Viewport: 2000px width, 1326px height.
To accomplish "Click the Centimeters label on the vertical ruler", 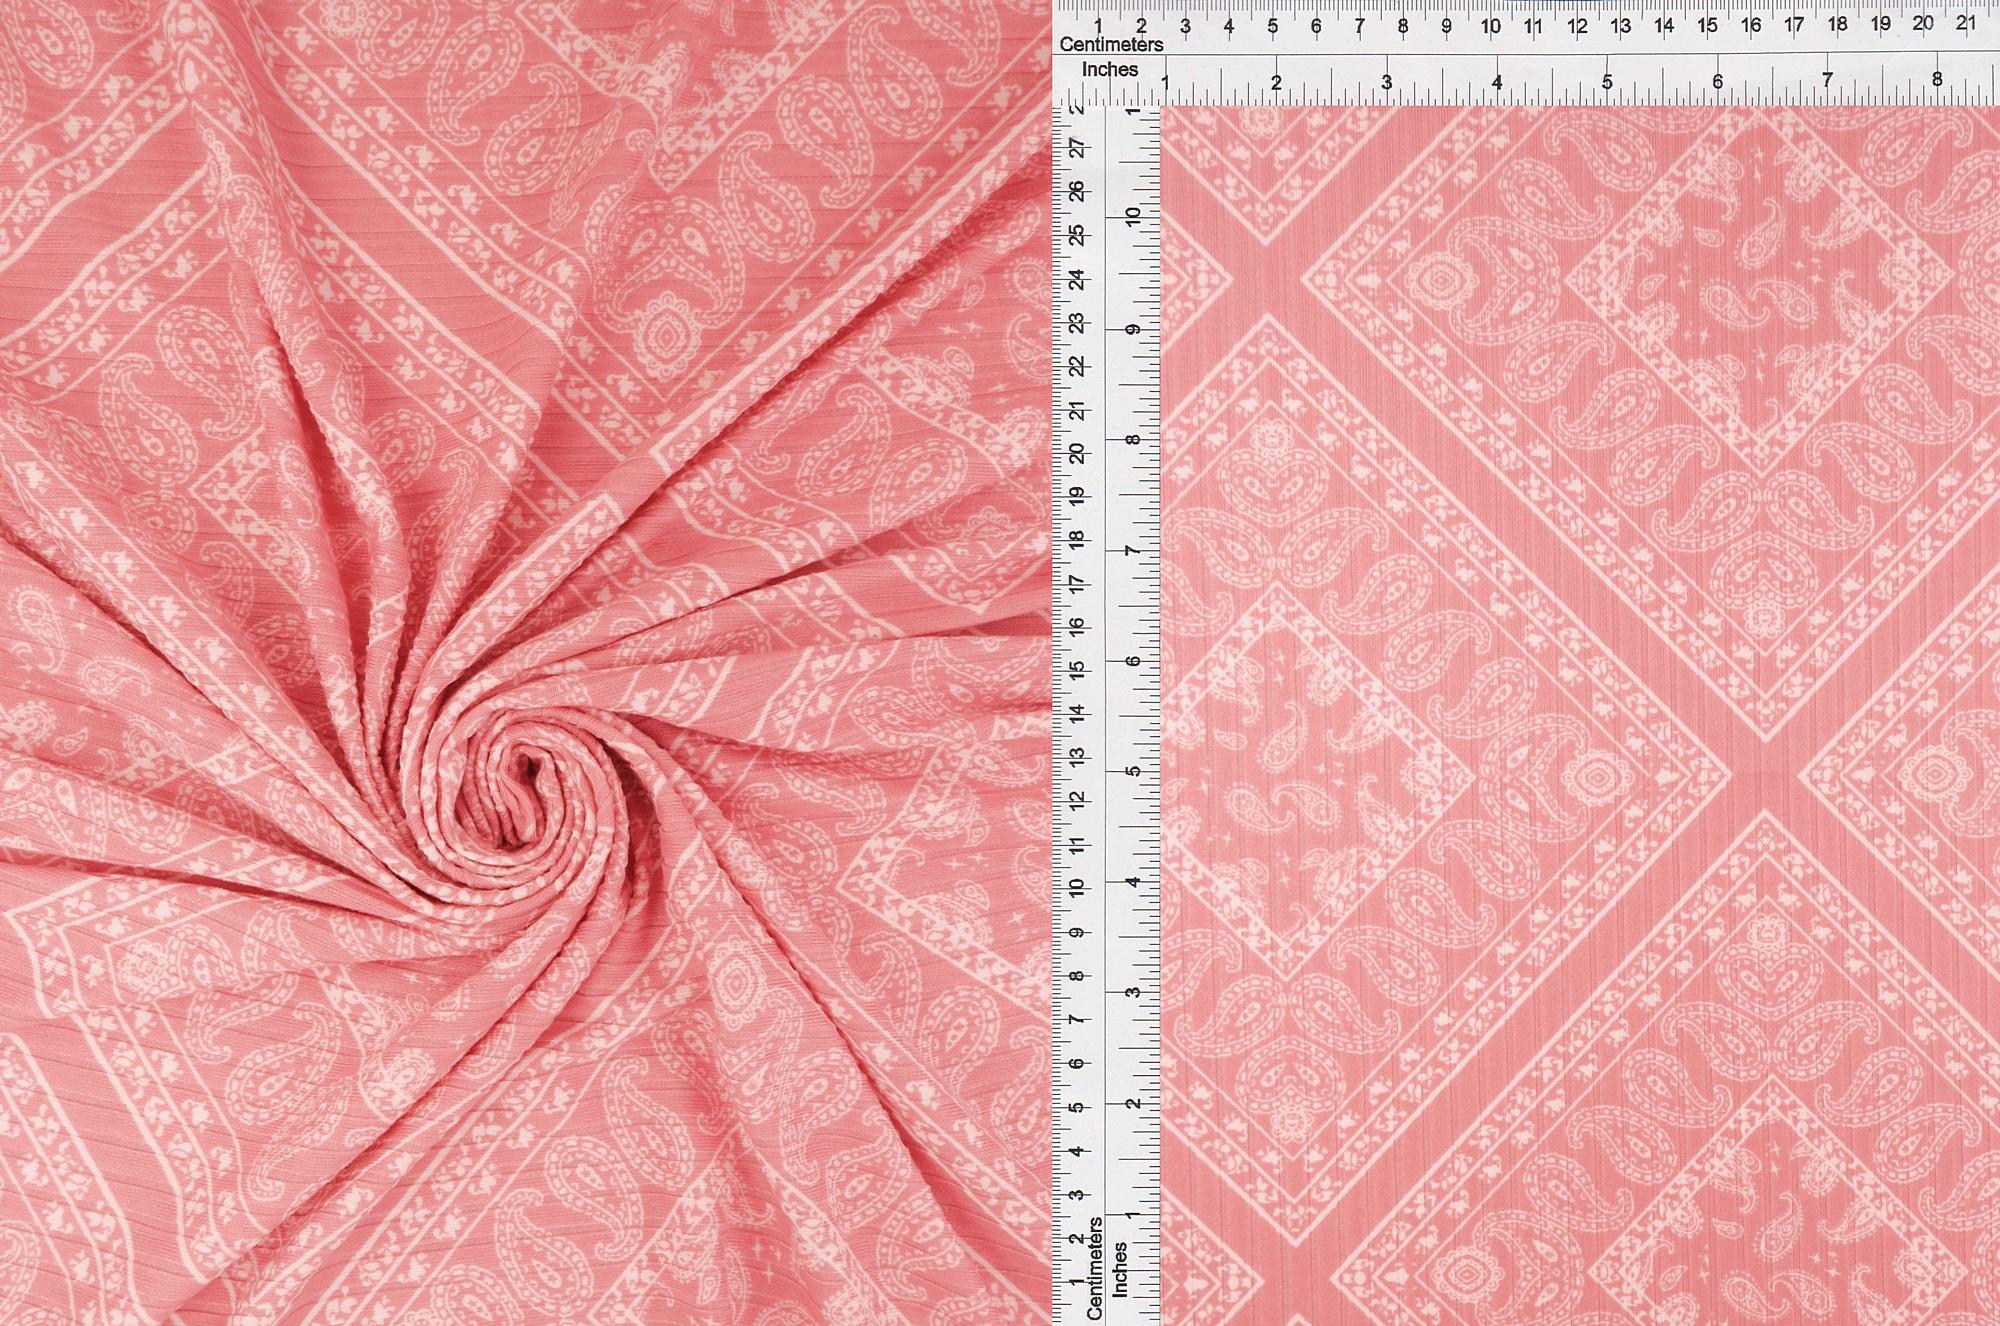I will 1094,1268.
